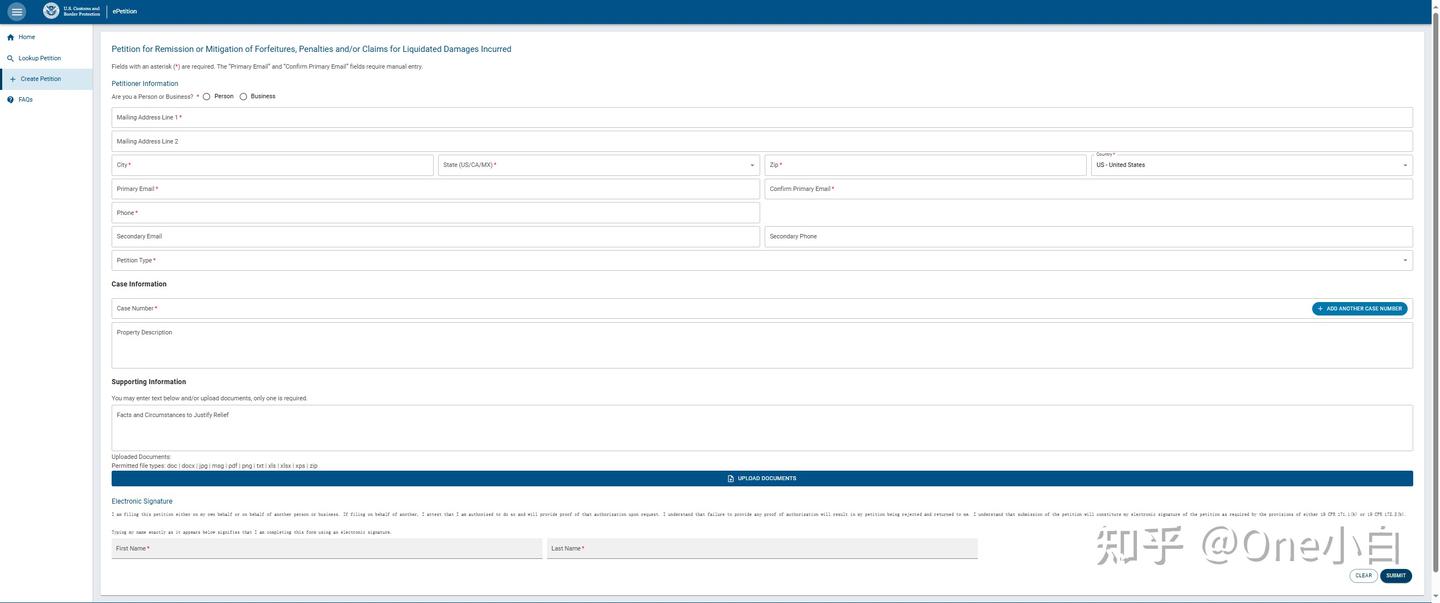The image size is (1440, 603).
Task: Click the Petitioner Information heading
Action: pos(145,84)
